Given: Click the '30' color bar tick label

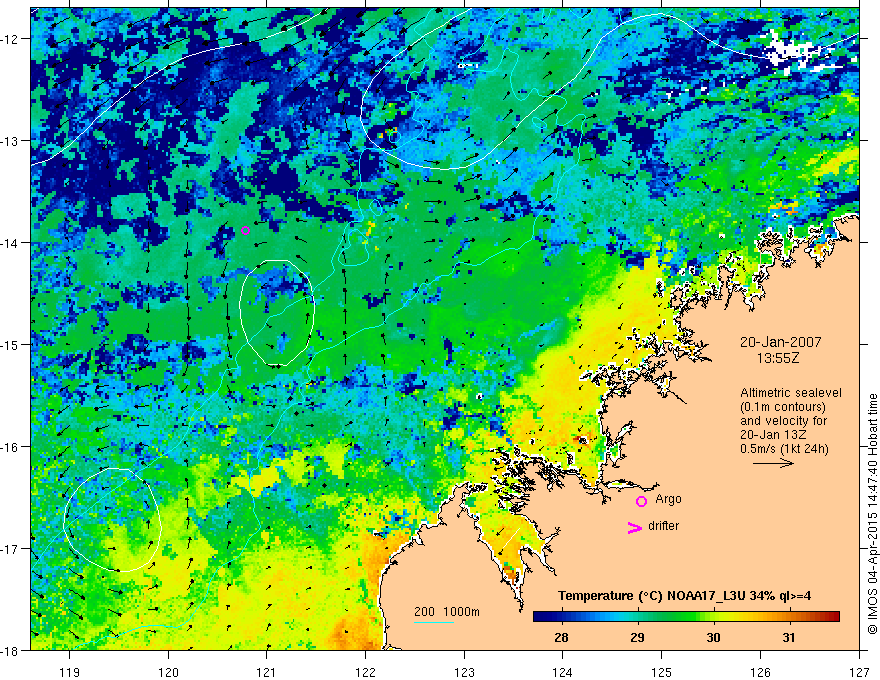Looking at the screenshot, I should click(713, 638).
